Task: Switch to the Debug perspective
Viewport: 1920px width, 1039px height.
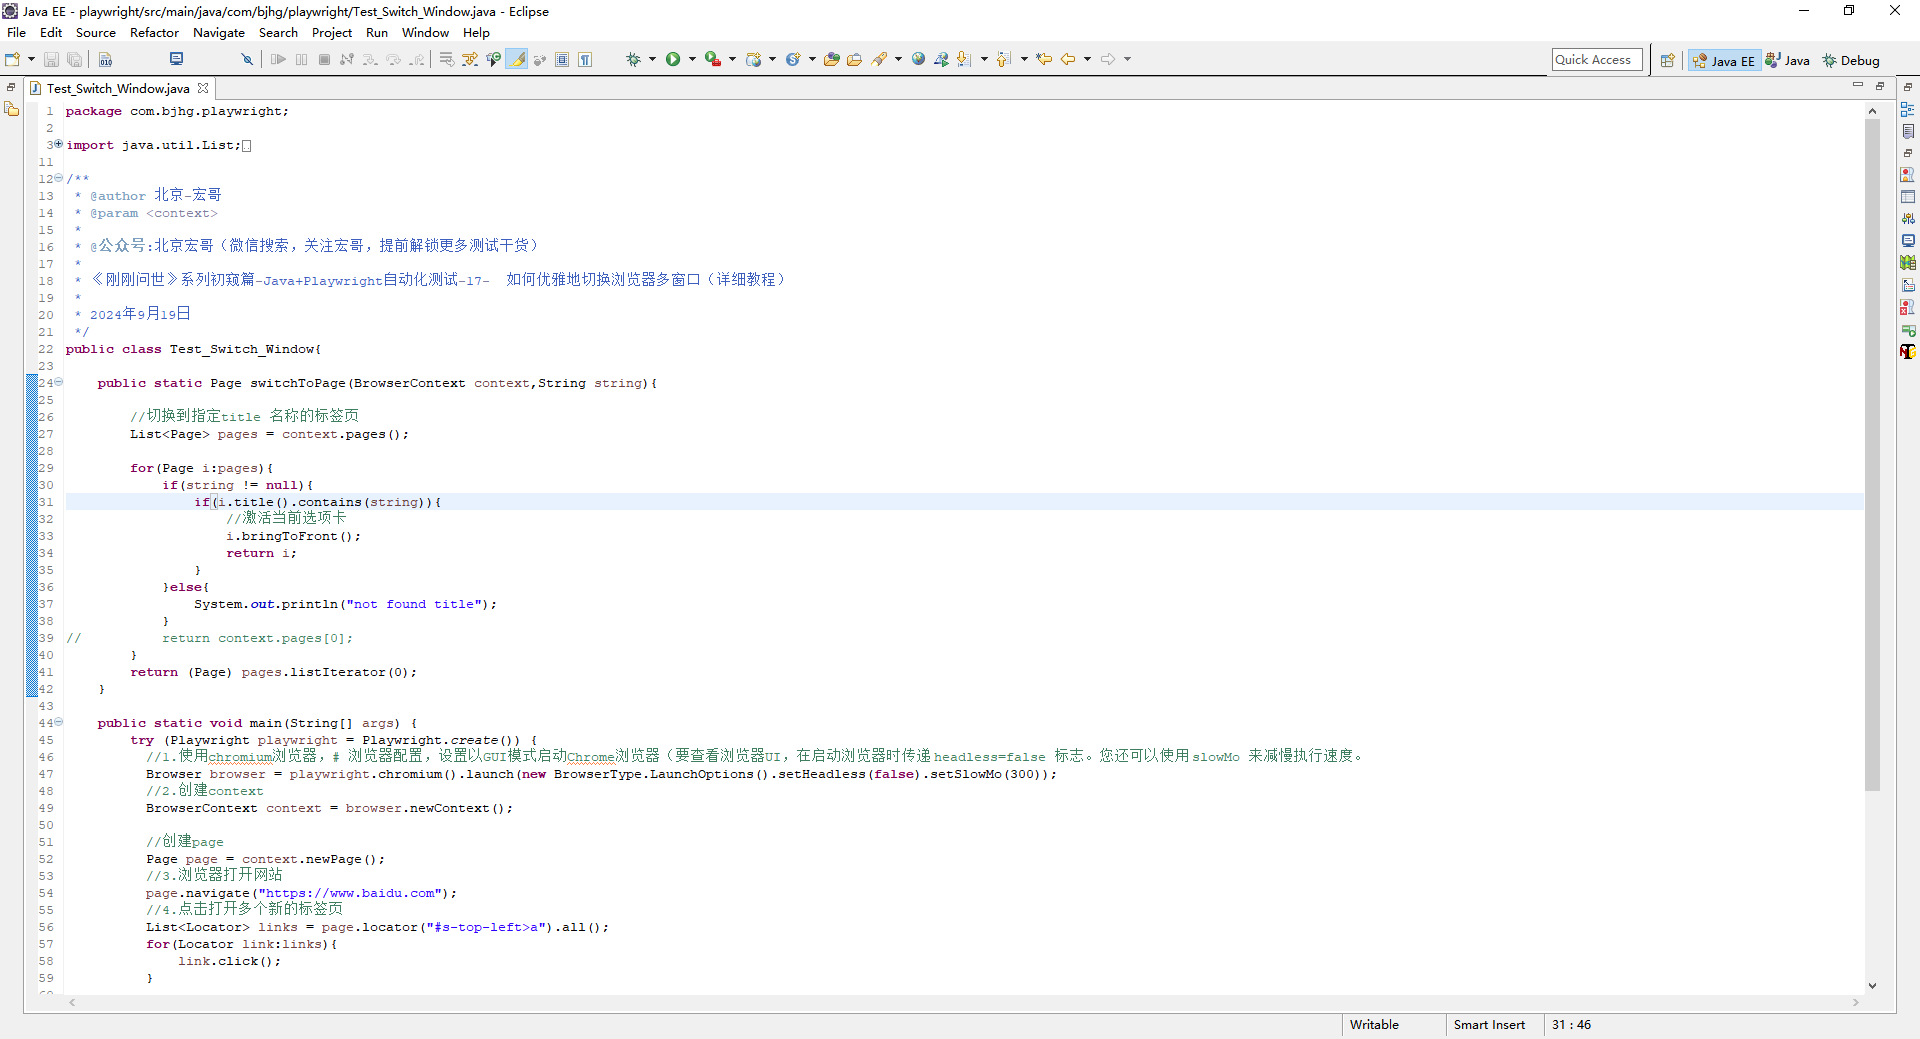Action: click(1851, 61)
